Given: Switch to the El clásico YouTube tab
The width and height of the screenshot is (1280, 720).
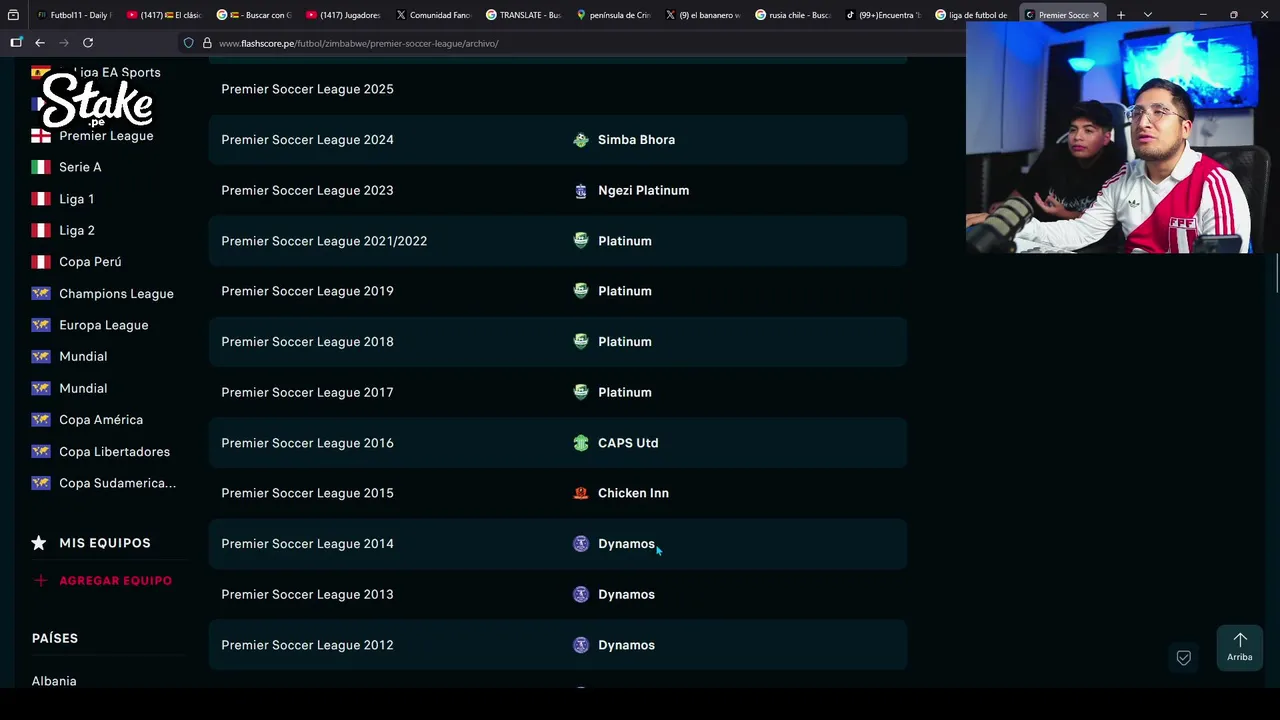Looking at the screenshot, I should 164,15.
